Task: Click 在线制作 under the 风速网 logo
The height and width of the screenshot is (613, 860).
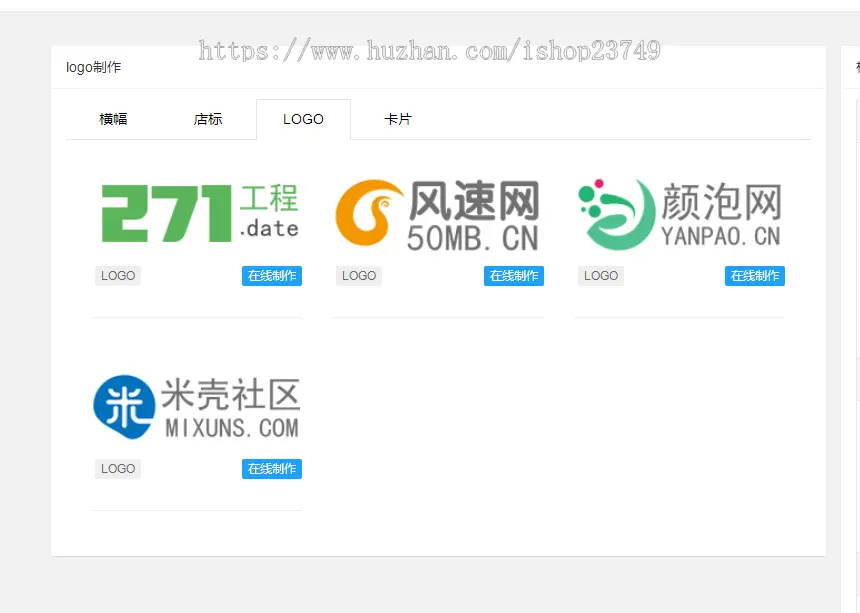Action: tap(514, 276)
